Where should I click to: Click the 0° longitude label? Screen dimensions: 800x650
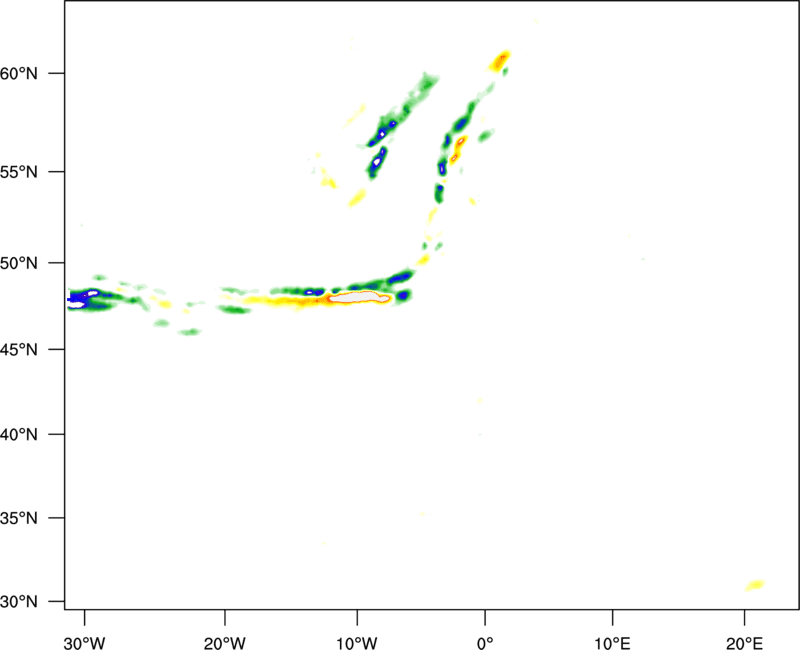coord(485,643)
